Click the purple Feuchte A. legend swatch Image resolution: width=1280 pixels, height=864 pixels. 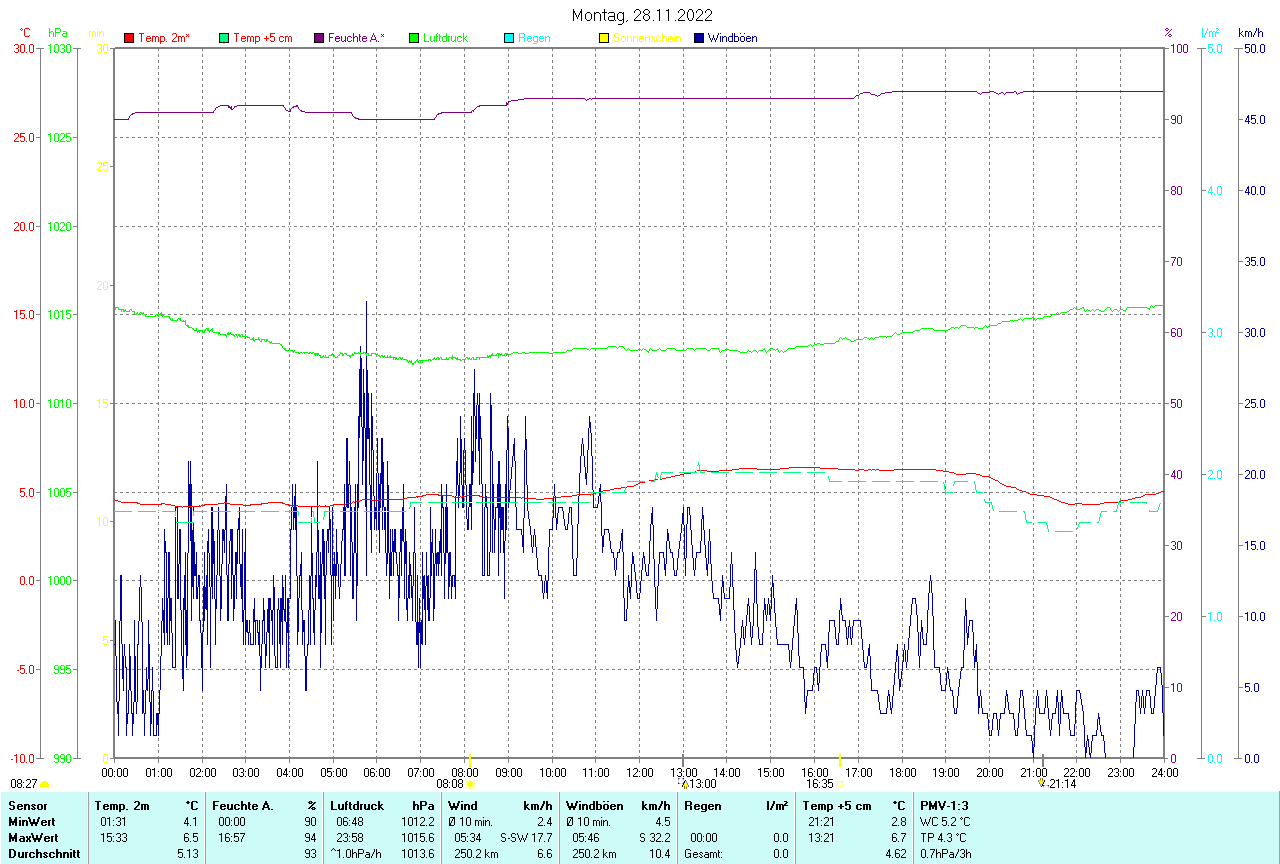pos(319,38)
